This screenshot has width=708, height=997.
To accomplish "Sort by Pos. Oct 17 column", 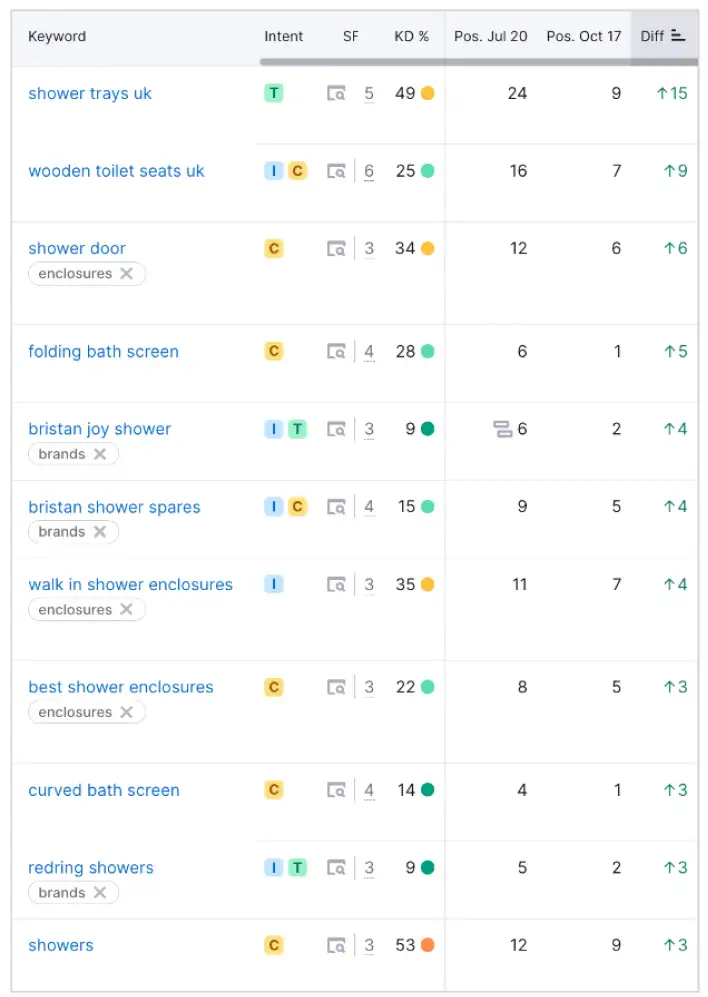I will click(583, 36).
